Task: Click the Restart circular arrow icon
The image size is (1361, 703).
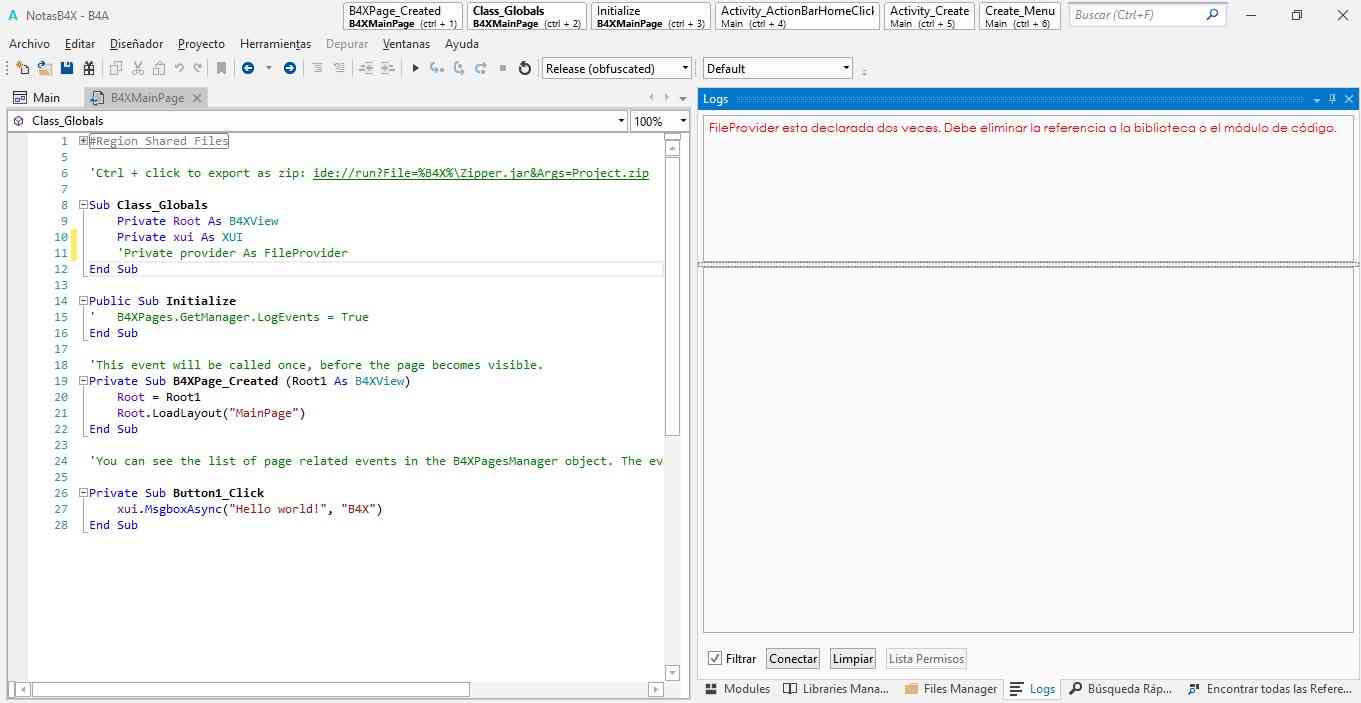Action: point(525,68)
